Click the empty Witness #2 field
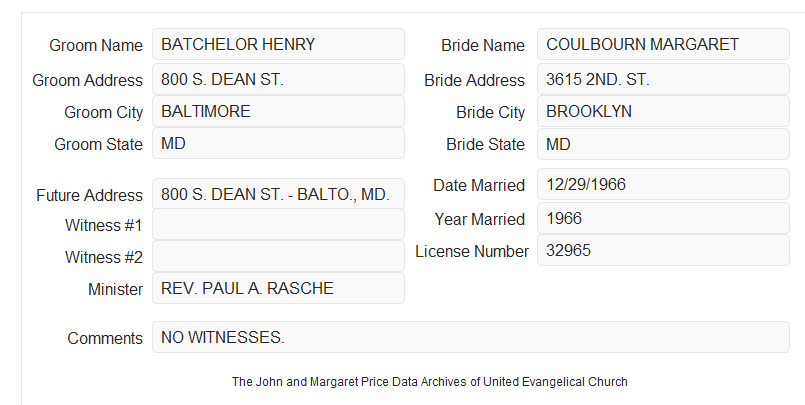 (x=278, y=256)
